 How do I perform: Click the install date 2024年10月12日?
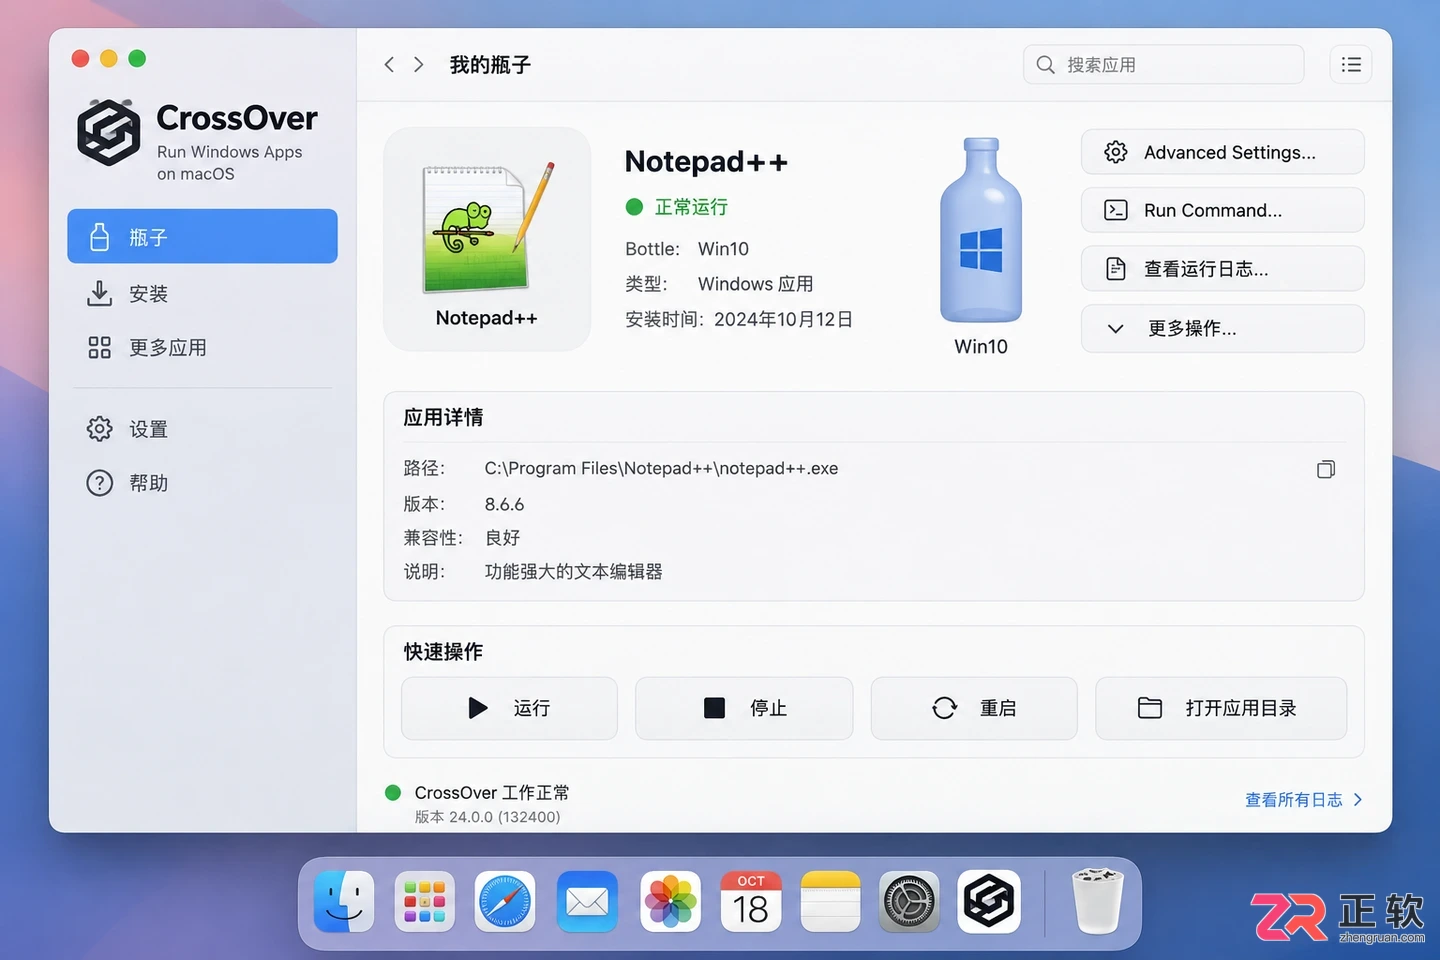coord(783,319)
